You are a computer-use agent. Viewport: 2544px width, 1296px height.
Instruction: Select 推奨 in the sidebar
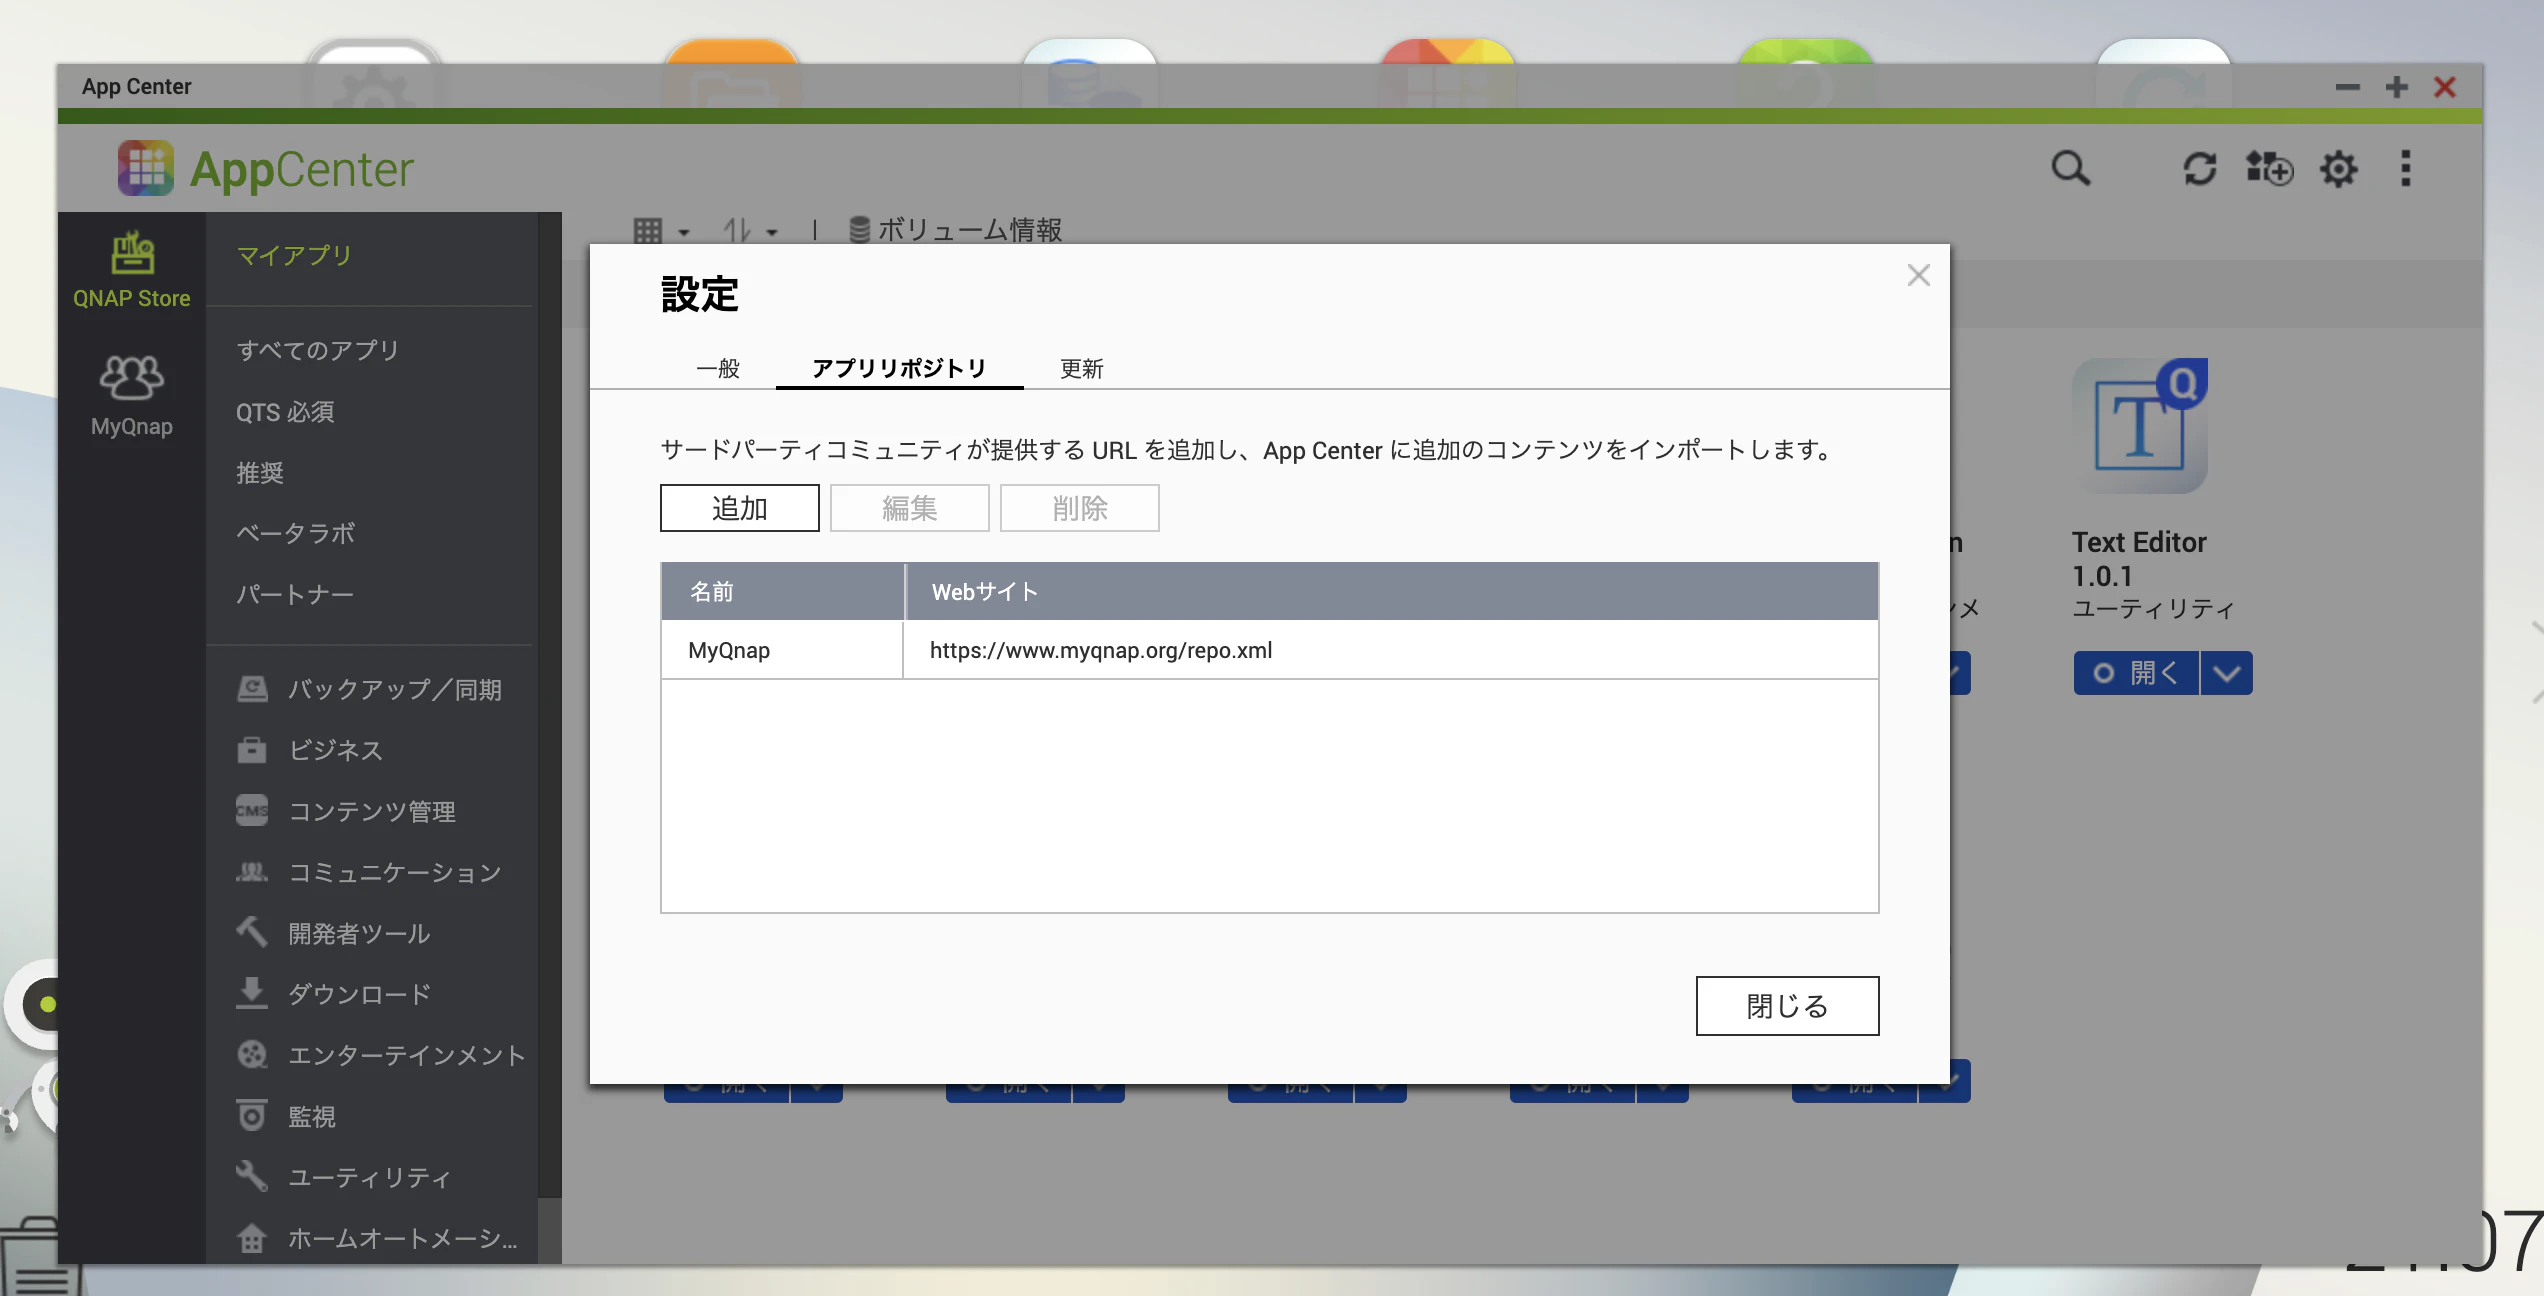(x=260, y=473)
